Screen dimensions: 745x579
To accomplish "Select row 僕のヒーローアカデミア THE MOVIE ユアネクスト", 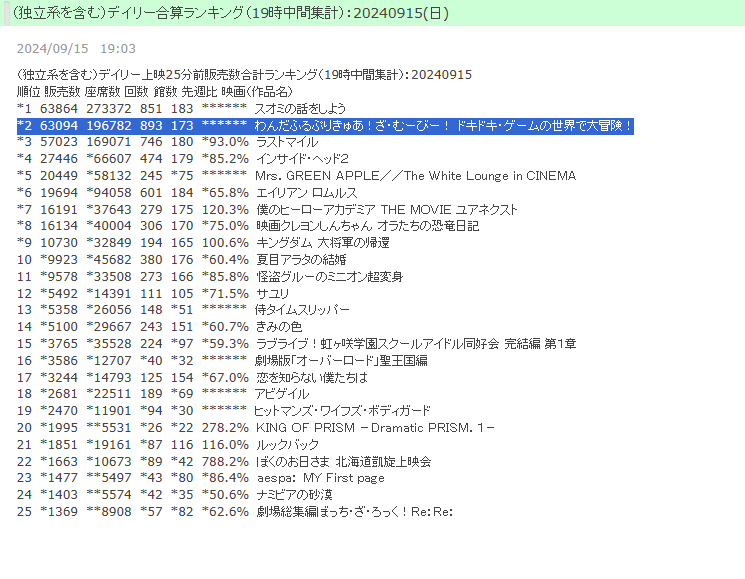I will (267, 209).
